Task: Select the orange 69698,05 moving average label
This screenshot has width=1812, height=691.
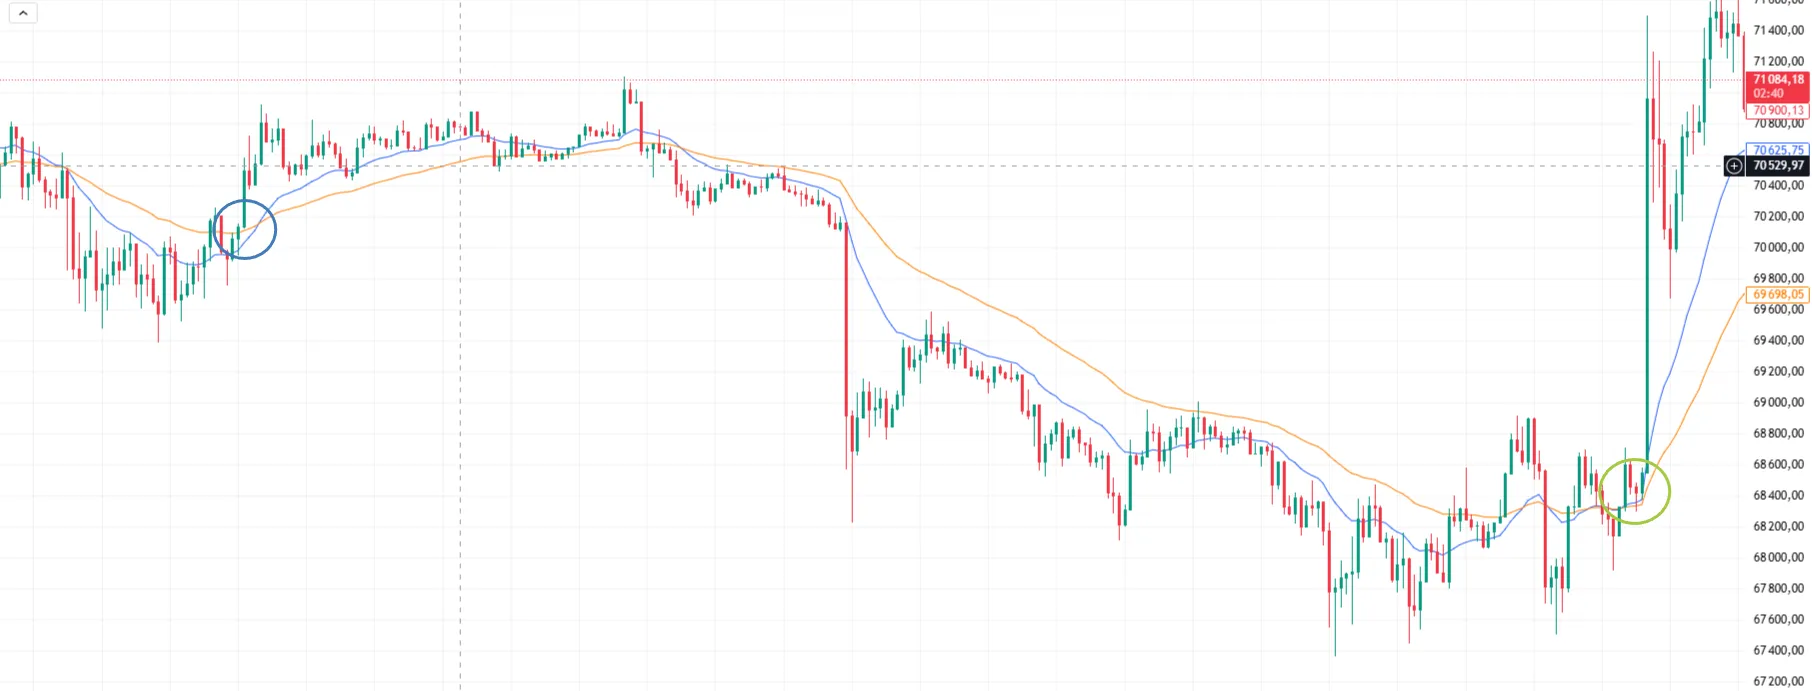Action: (x=1778, y=294)
